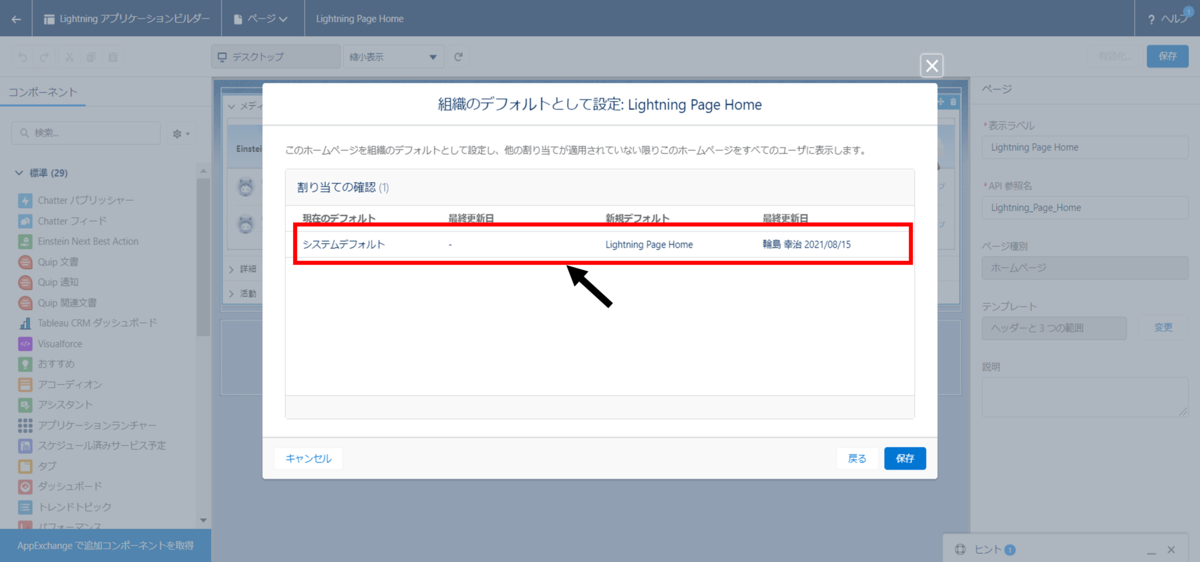This screenshot has width=1200, height=562.
Task: Select the Chatter フィード component icon
Action: tap(25, 221)
